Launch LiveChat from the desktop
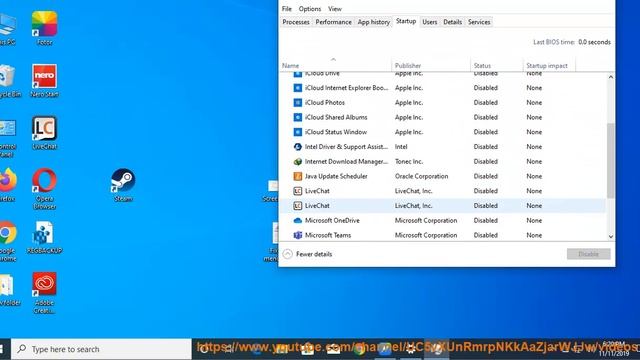The height and width of the screenshot is (360, 640). 44,133
